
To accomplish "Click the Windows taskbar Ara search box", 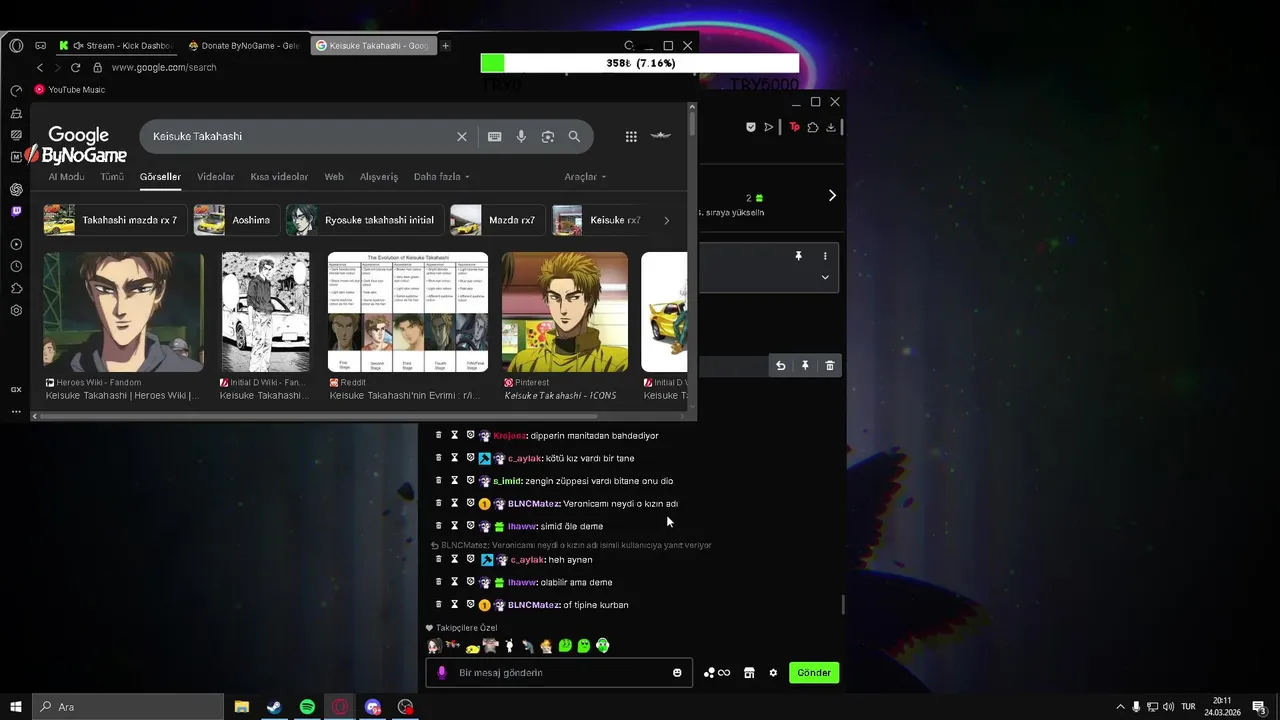I will click(x=128, y=707).
